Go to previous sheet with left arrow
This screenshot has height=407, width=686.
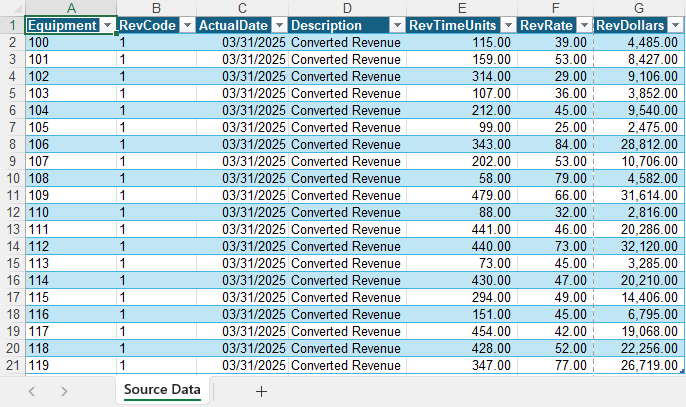pos(32,391)
